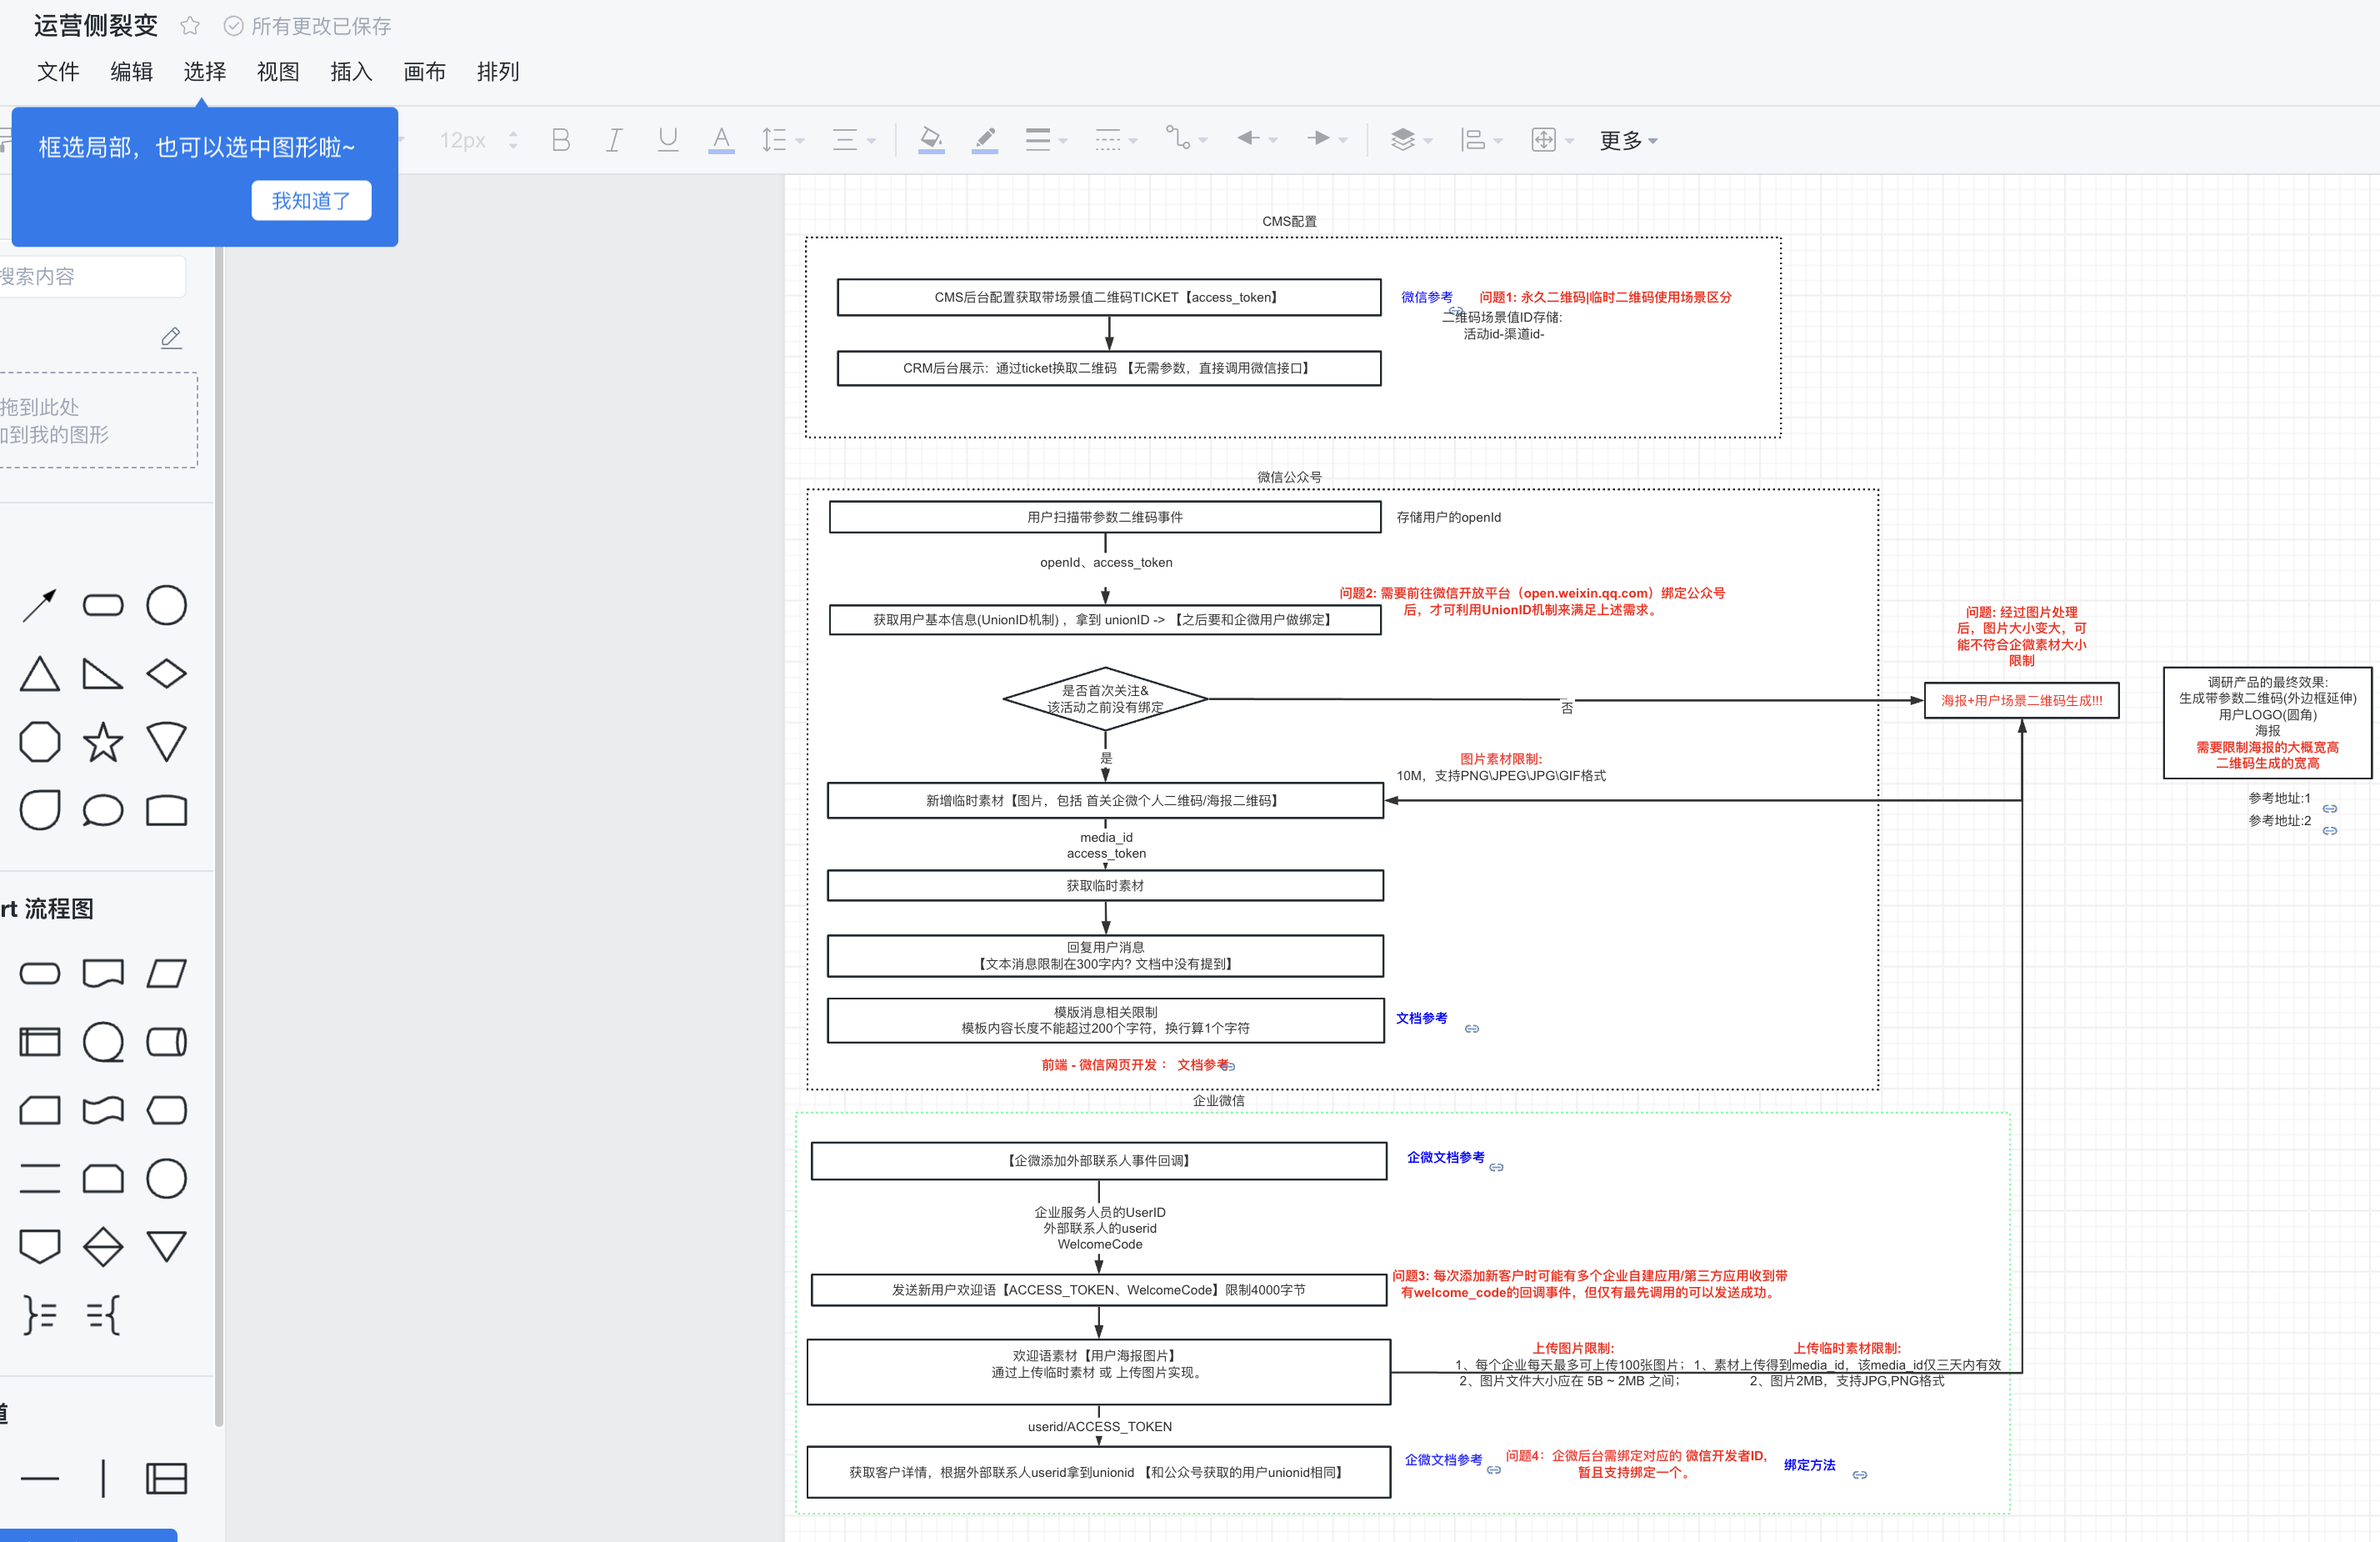Select the vertical separator line shape
Screen dimensions: 2380x1542
103,1478
